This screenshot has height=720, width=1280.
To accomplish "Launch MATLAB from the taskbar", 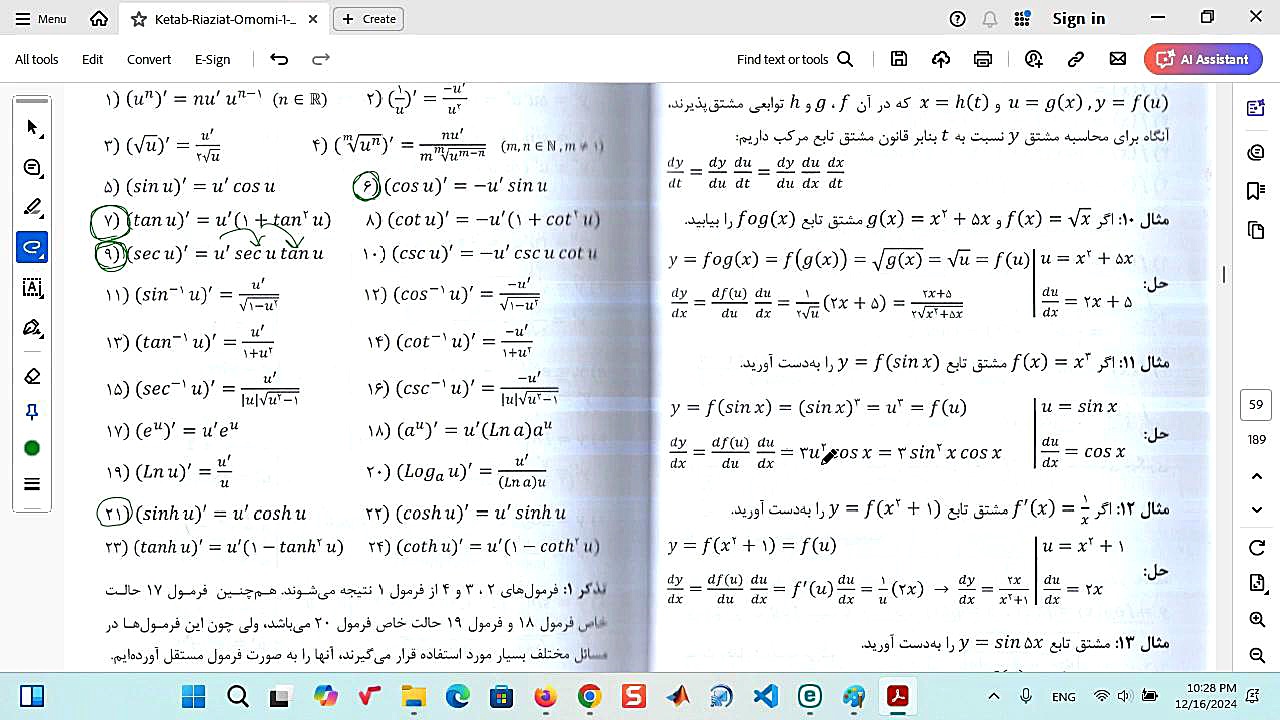I will 677,696.
